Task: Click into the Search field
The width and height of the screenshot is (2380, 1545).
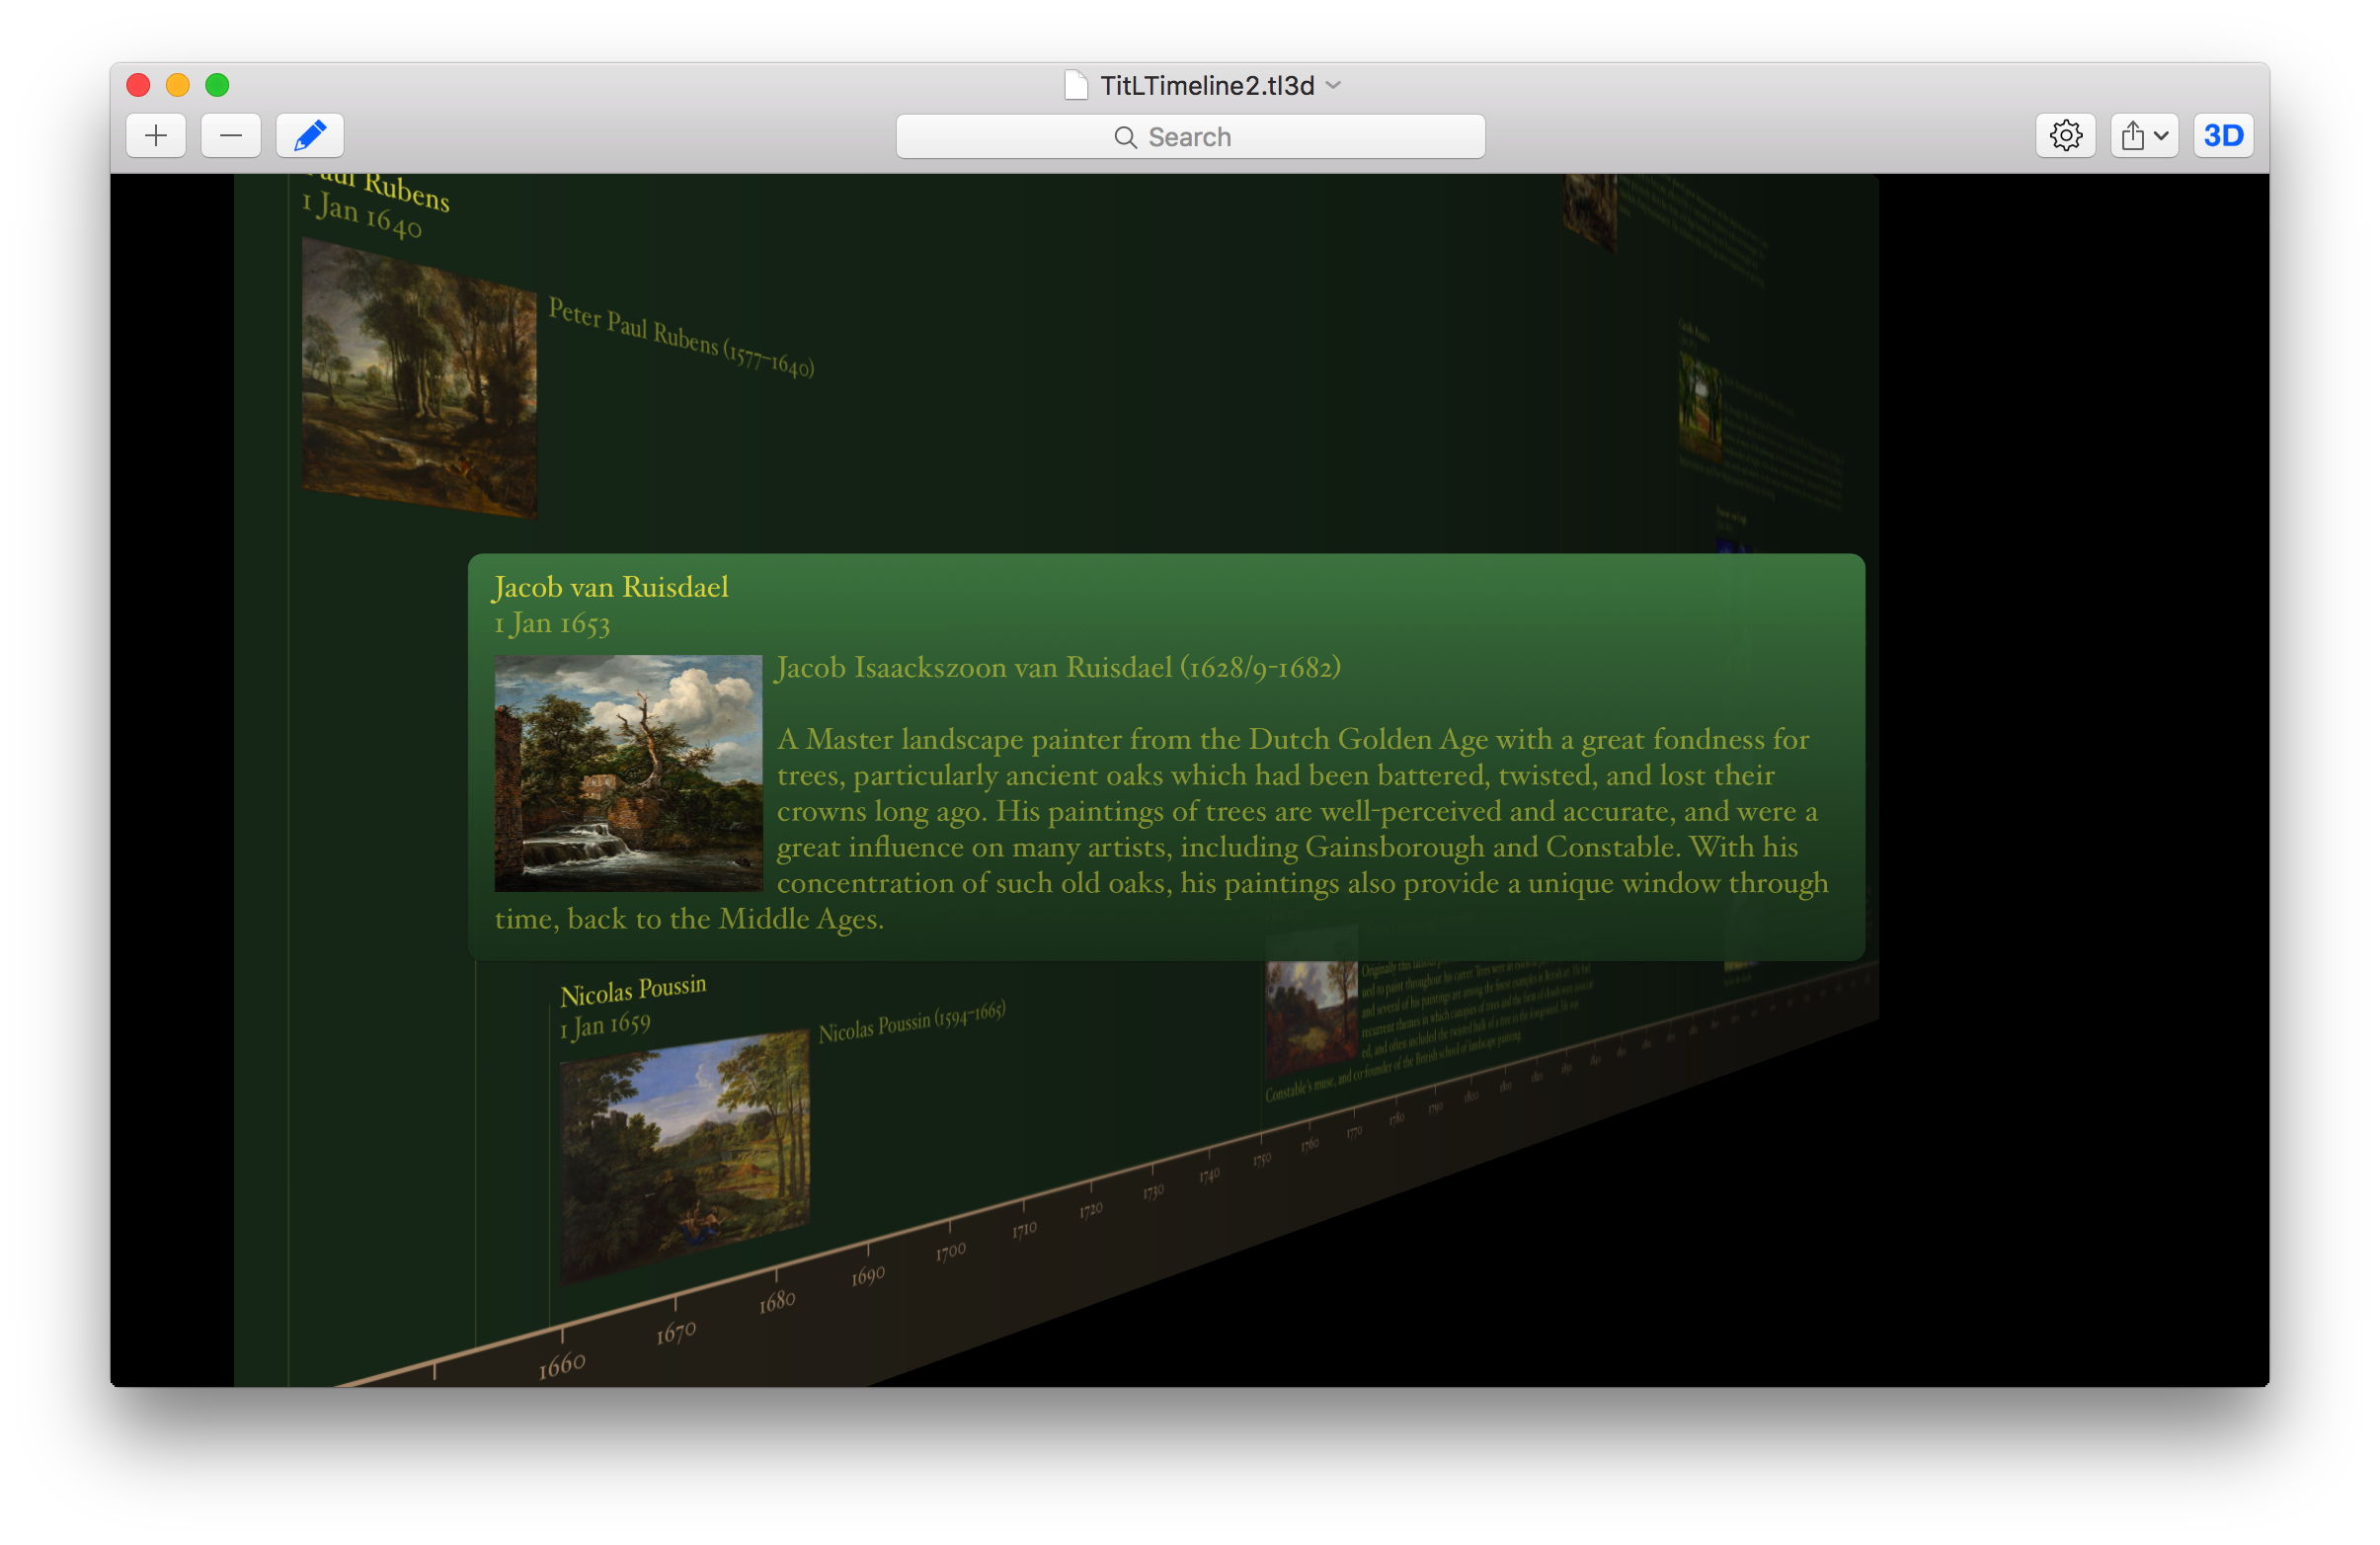Action: tap(1190, 137)
